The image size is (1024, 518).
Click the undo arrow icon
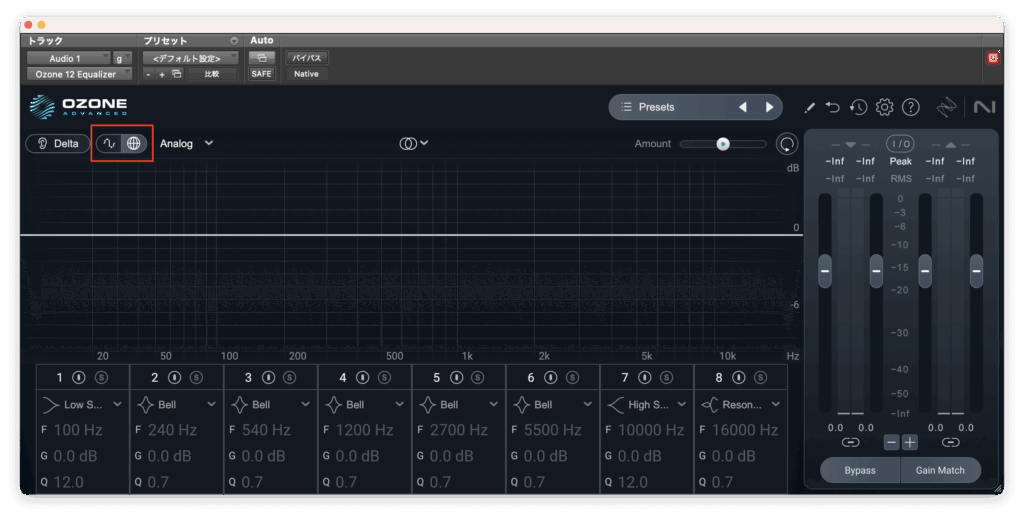[x=833, y=107]
